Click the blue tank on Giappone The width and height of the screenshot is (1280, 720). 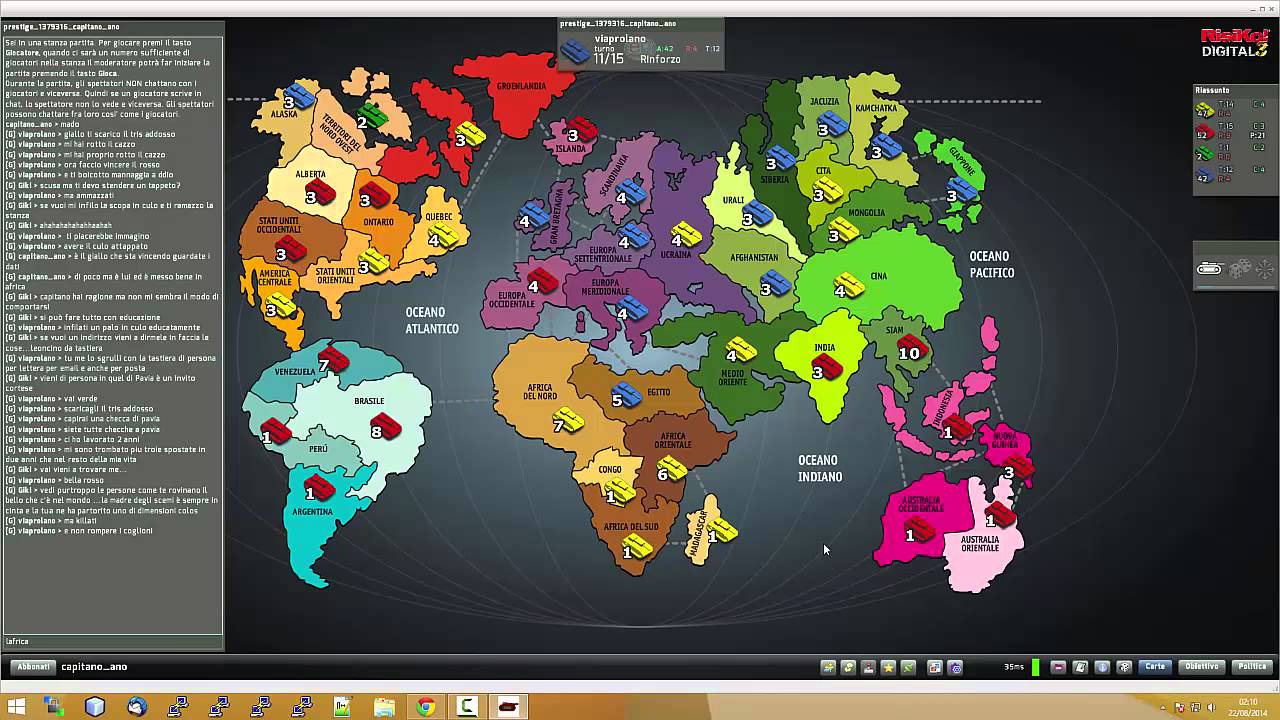(x=961, y=191)
